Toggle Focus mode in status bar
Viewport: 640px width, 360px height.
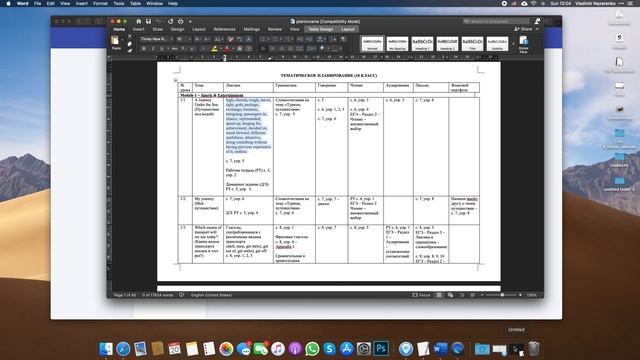point(421,295)
